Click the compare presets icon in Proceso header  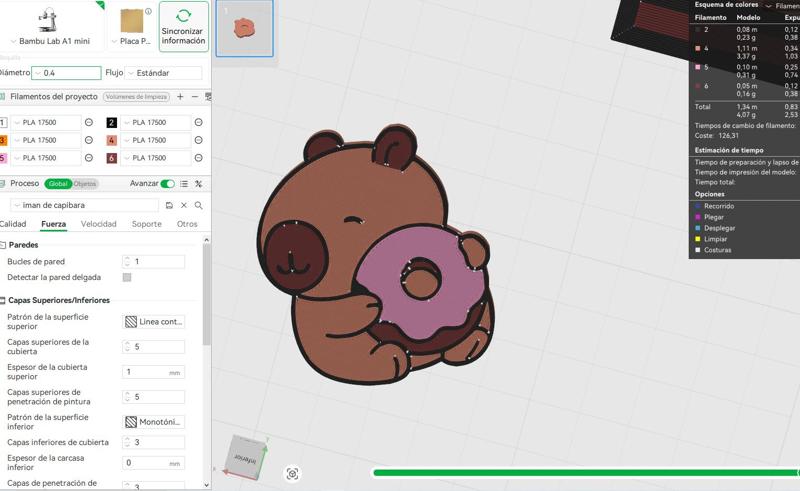(x=198, y=184)
